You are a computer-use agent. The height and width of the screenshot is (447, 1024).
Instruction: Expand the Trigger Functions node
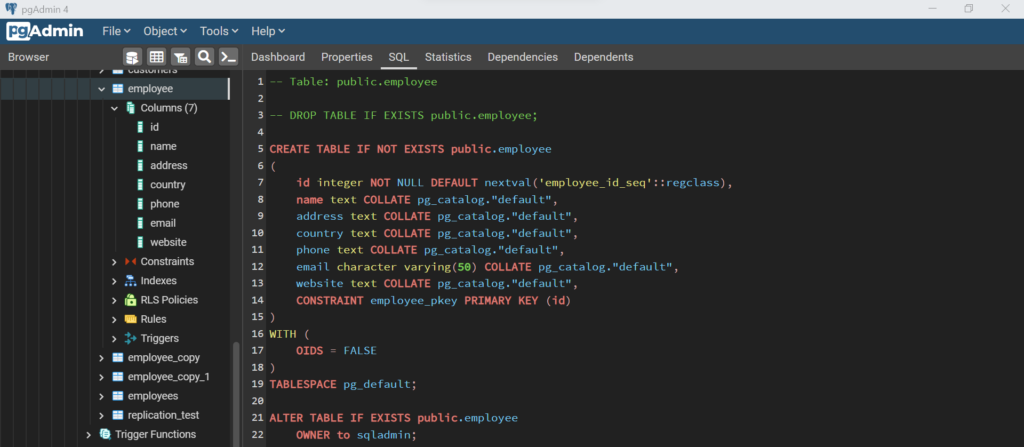pos(89,434)
